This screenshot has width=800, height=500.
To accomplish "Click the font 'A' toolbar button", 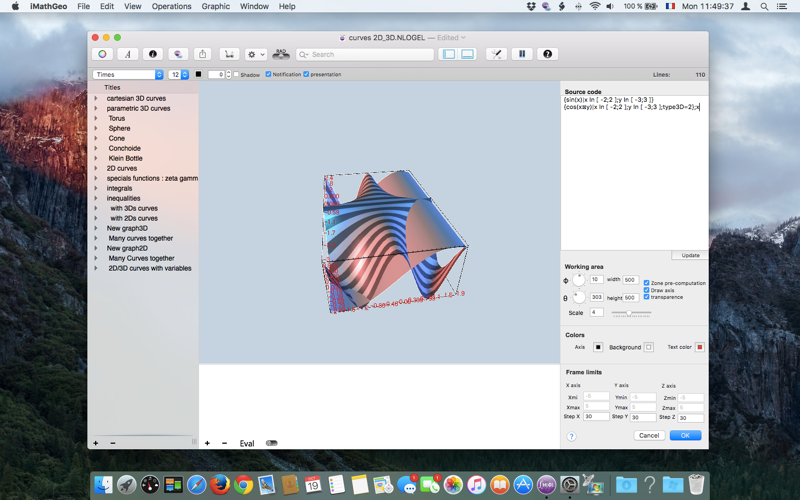I will (x=128, y=54).
